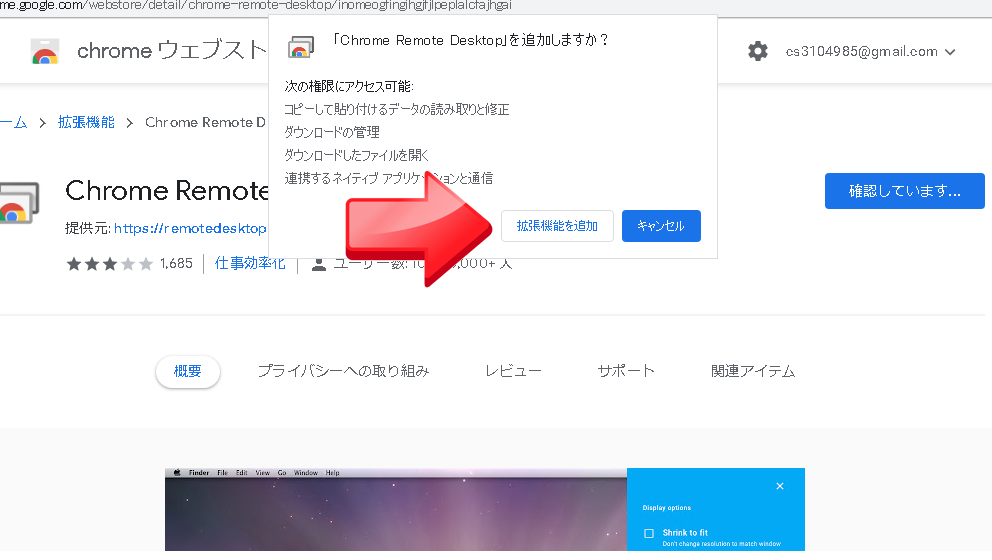
Task: Click the dialog's Chrome Remote Desktop icon
Action: click(301, 47)
